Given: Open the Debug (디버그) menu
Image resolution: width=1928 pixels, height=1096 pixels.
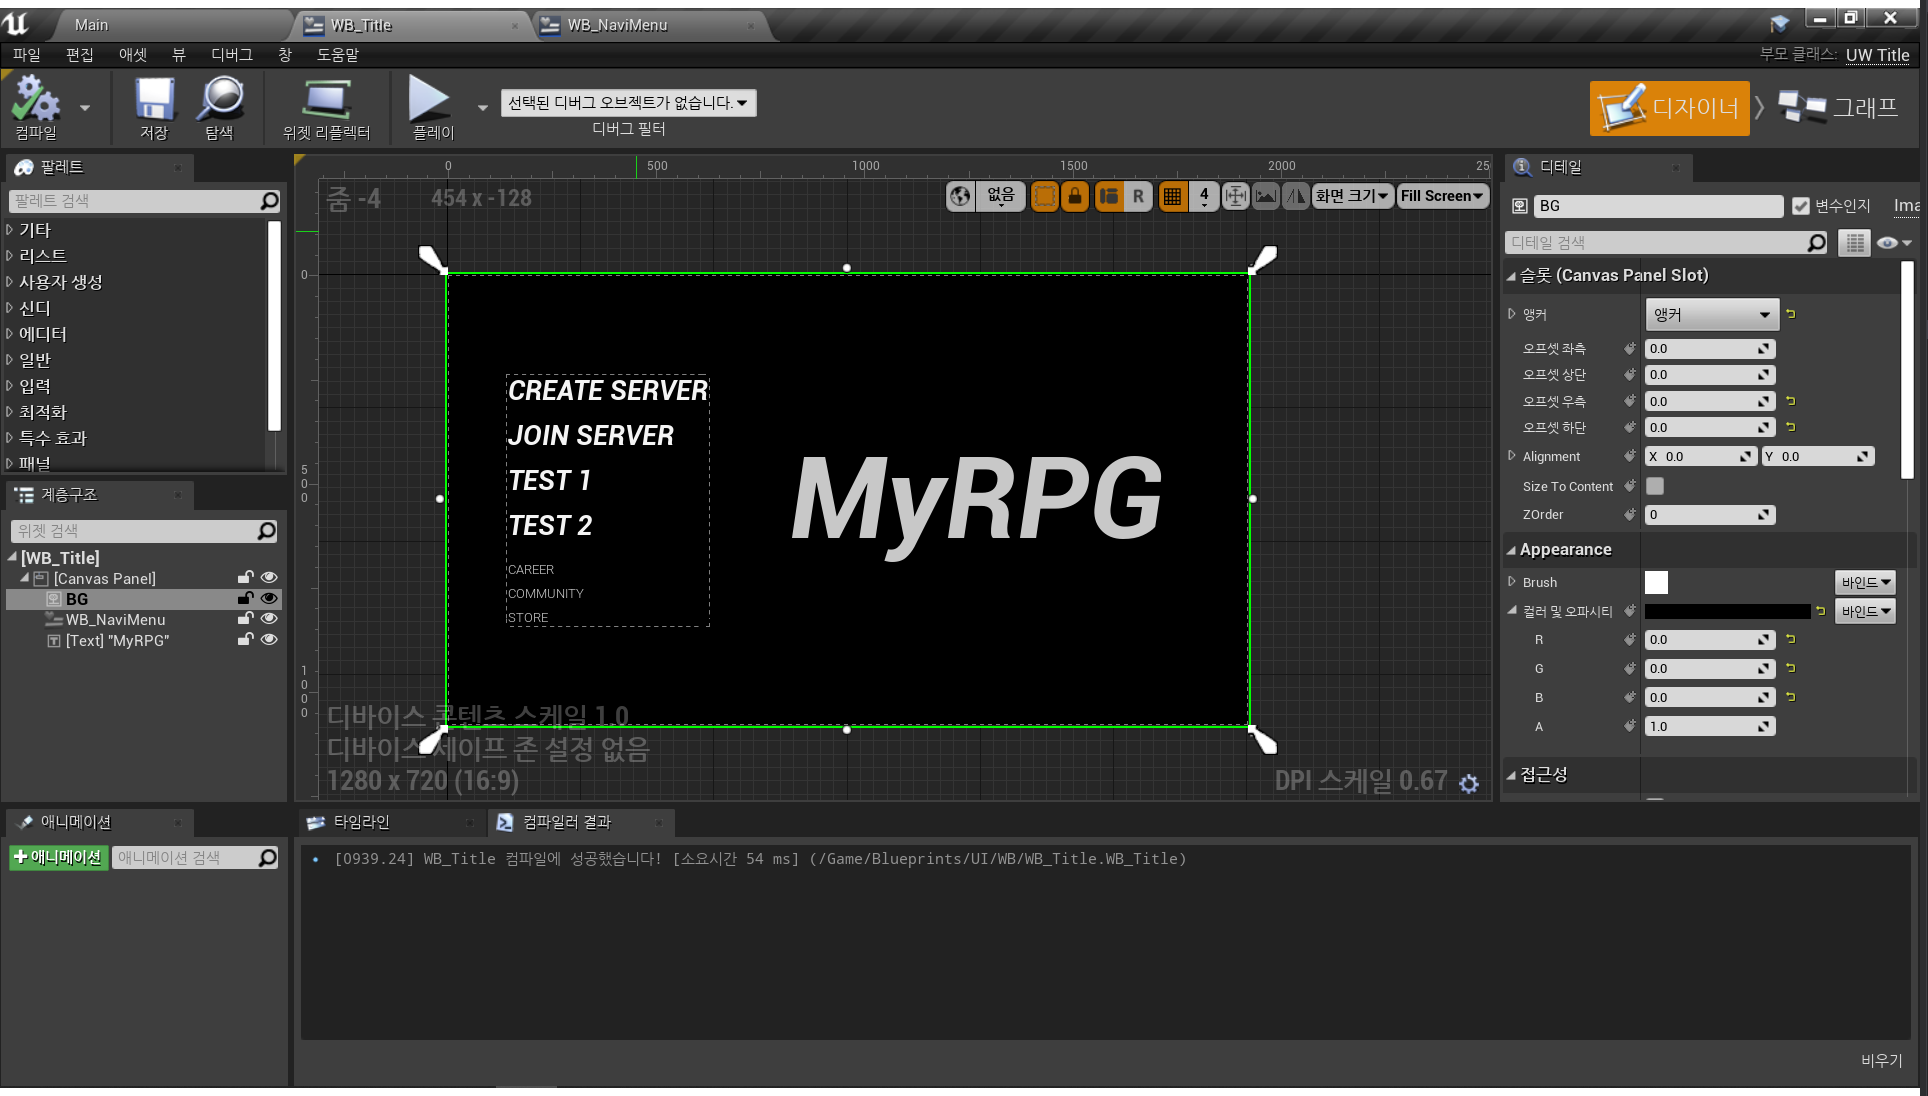Looking at the screenshot, I should pos(231,55).
